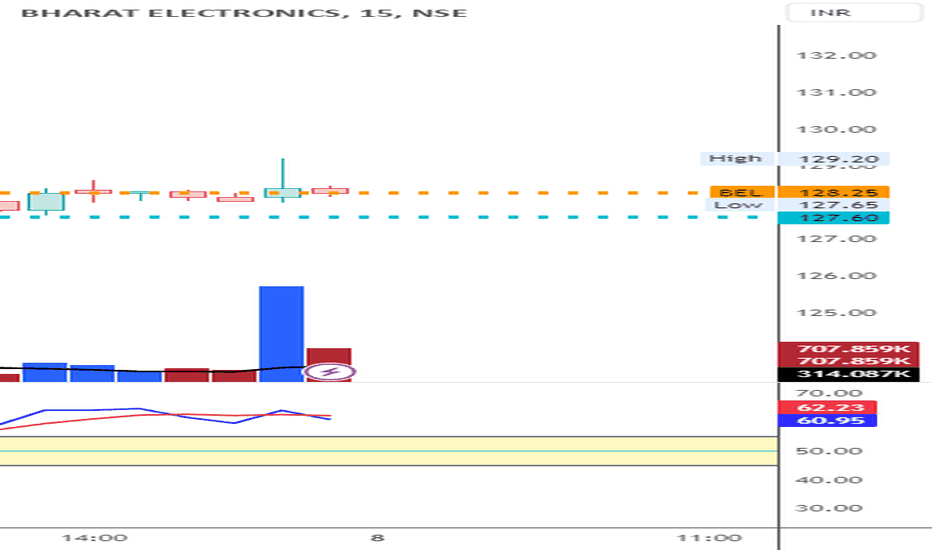Screen dimensions: 932x550
Task: Click the cyan 127.60 price tag
Action: point(833,218)
